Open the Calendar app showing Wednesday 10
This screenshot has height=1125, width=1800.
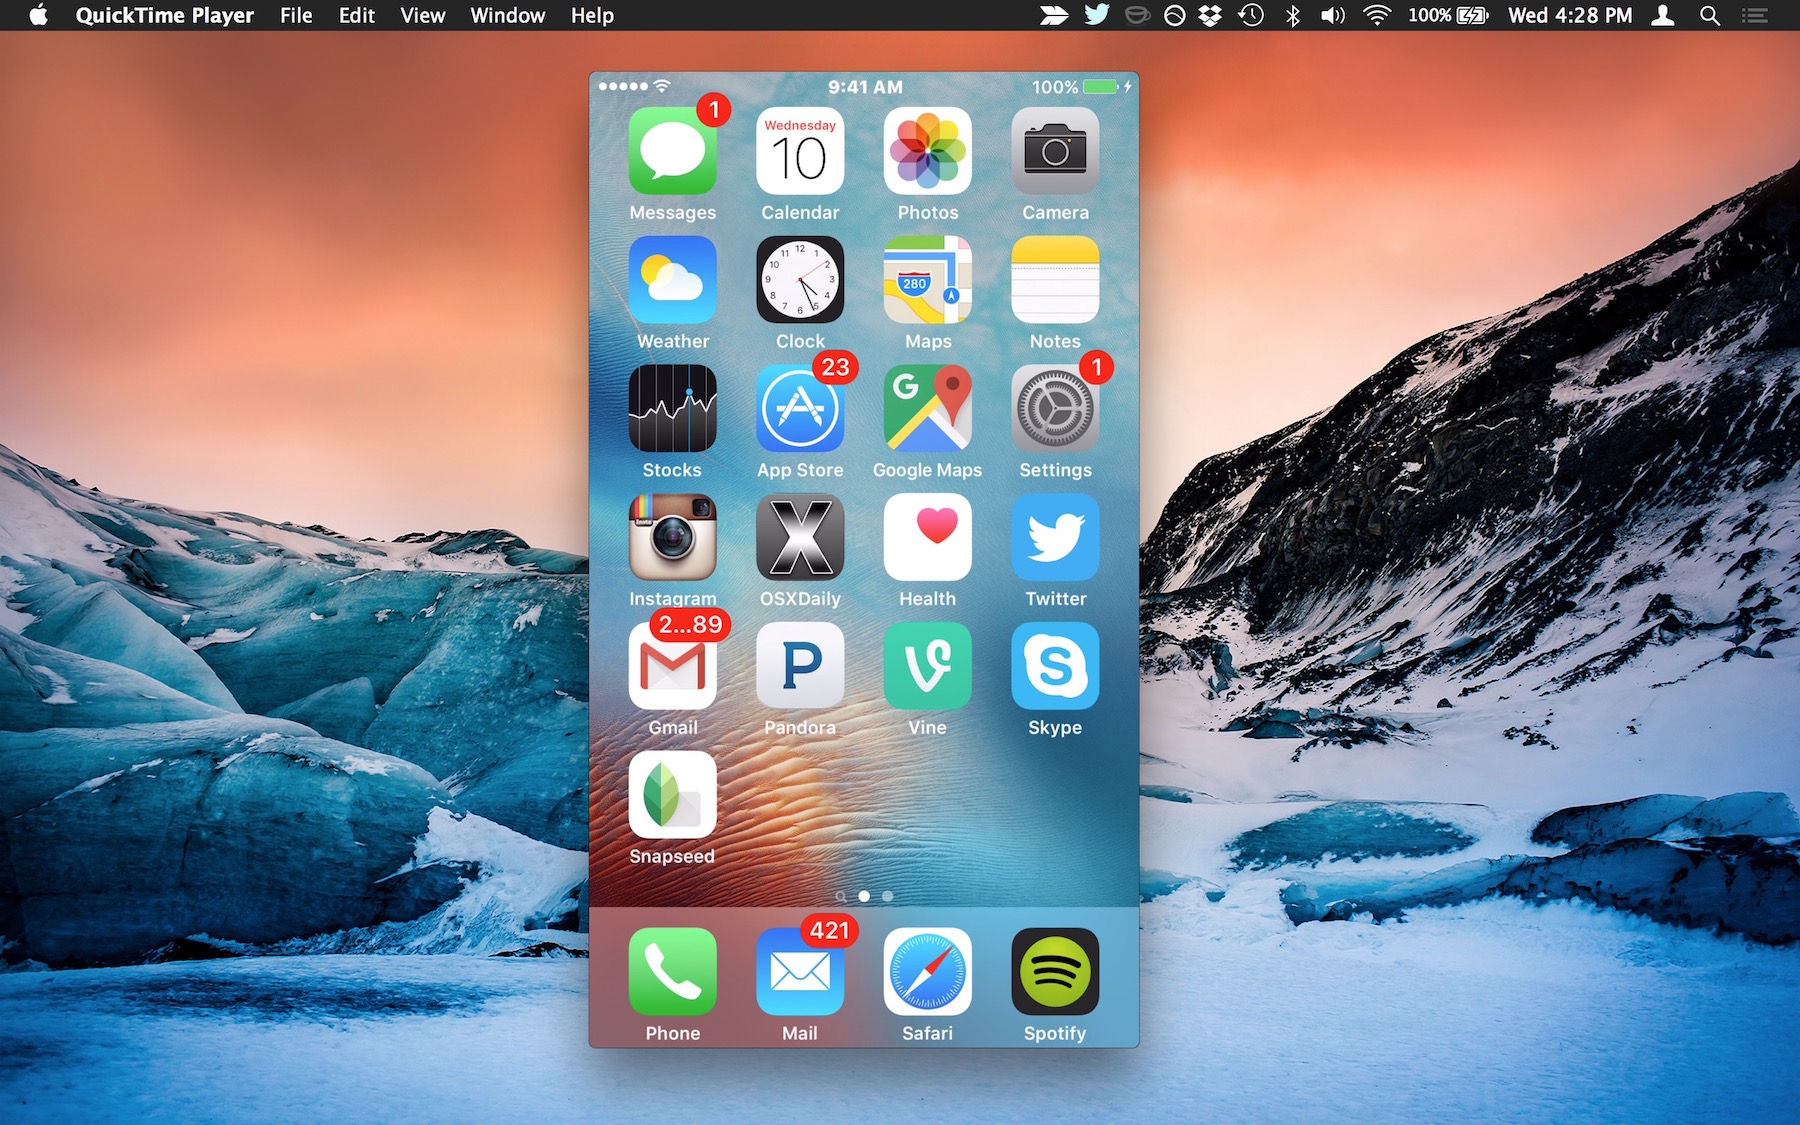point(800,151)
